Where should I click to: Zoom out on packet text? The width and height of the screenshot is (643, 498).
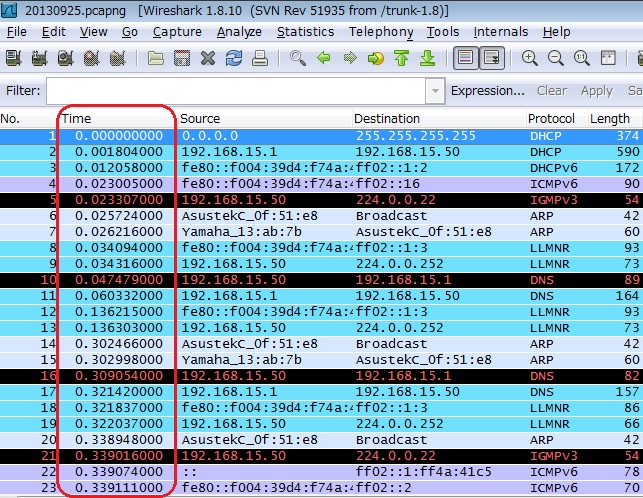click(556, 58)
